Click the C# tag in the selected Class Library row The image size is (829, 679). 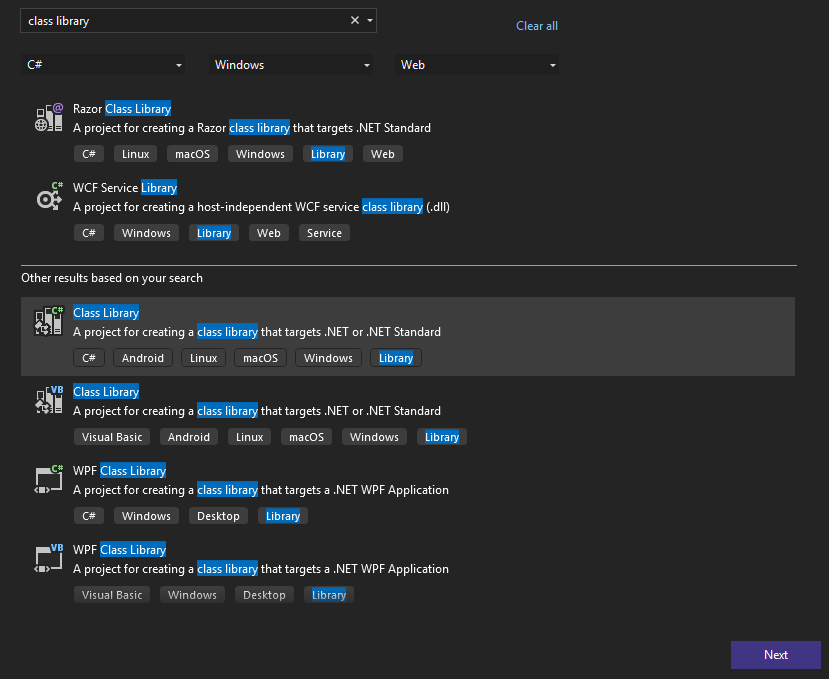point(89,358)
